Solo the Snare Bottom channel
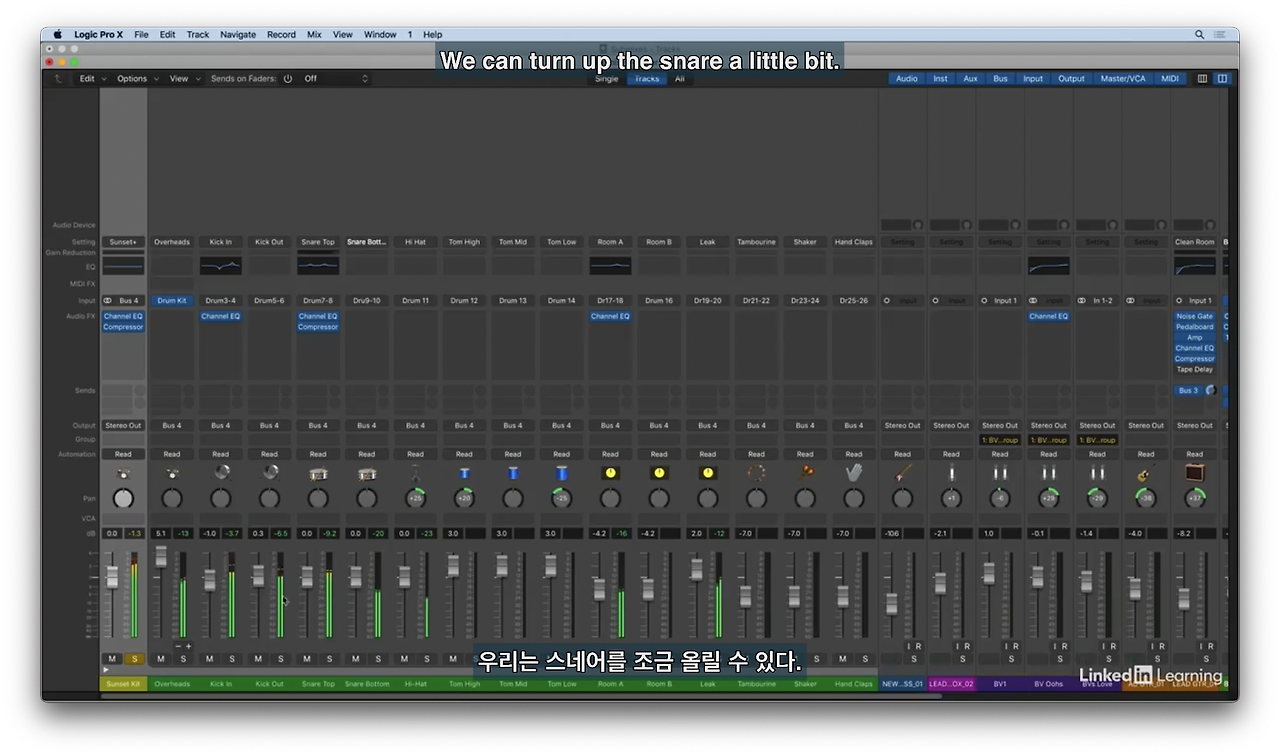The height and width of the screenshot is (756, 1280). point(378,659)
